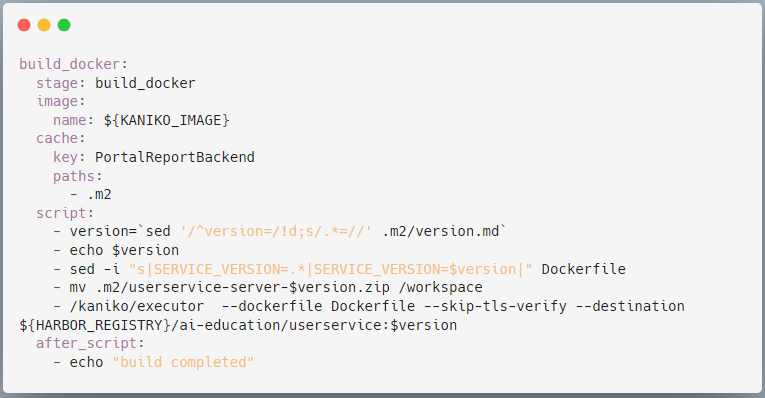Click the "build completed" string
The height and width of the screenshot is (398, 765).
tap(183, 362)
